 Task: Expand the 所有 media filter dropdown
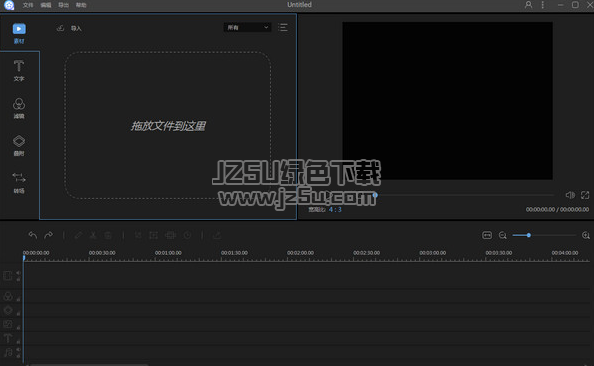click(247, 27)
